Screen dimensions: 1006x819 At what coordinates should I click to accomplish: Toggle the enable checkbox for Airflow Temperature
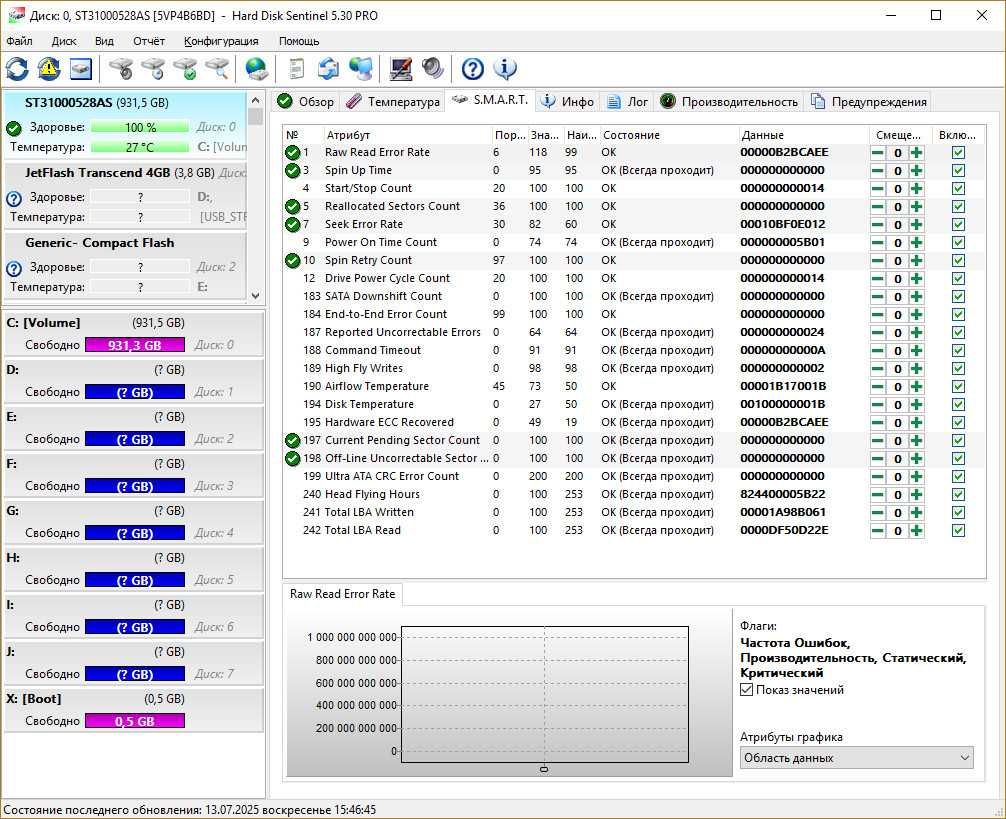coord(959,387)
